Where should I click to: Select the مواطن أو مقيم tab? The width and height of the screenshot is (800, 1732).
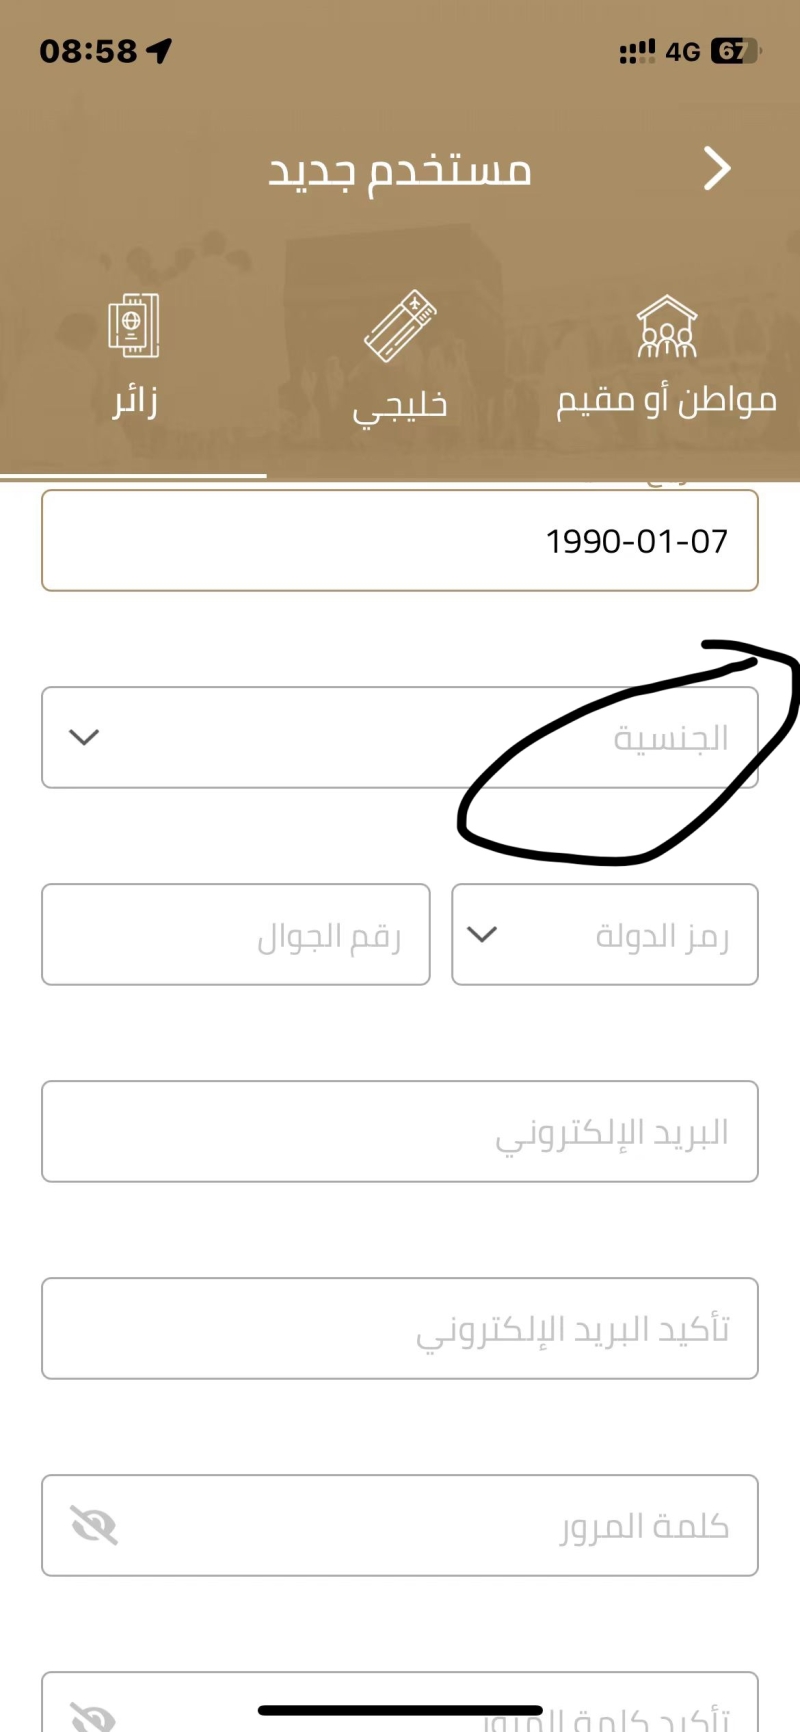tap(667, 401)
